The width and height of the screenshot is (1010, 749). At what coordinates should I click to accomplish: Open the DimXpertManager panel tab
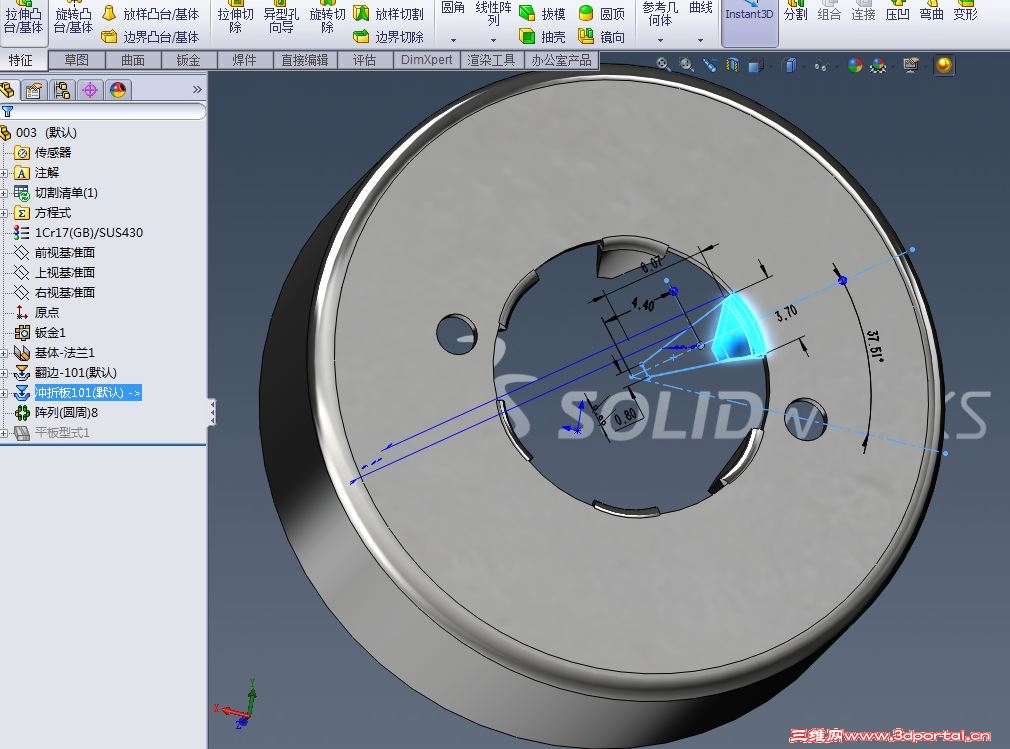point(90,90)
